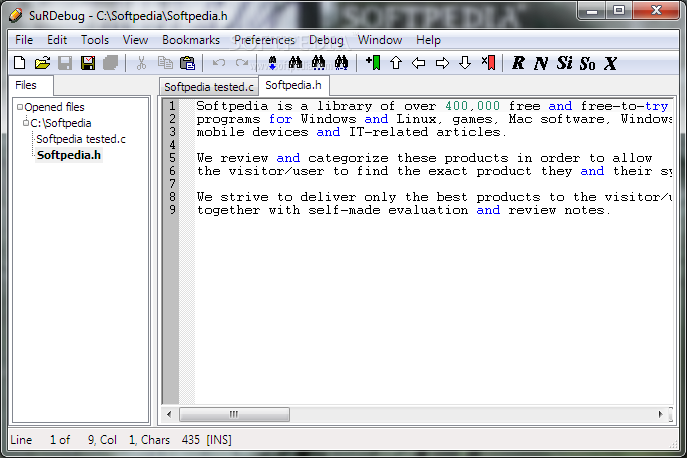Click the SuRDebug pencil icon in title bar

pos(16,15)
